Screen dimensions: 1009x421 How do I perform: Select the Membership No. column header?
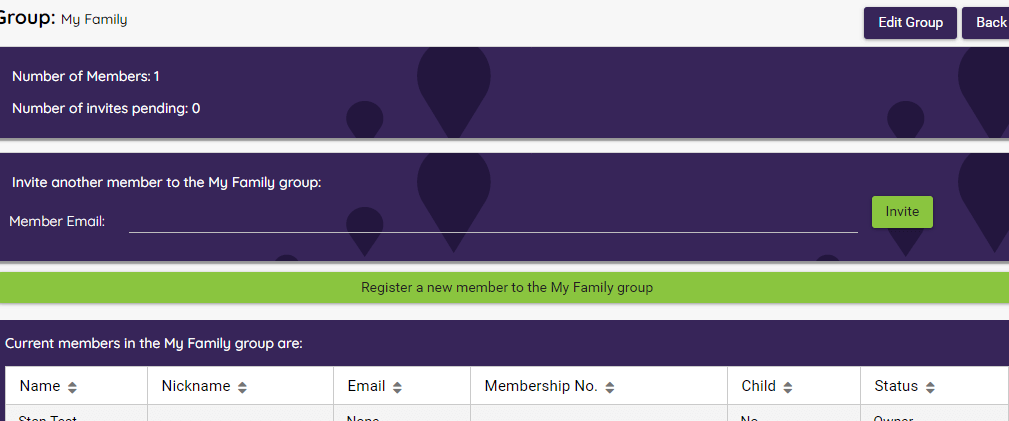[541, 386]
